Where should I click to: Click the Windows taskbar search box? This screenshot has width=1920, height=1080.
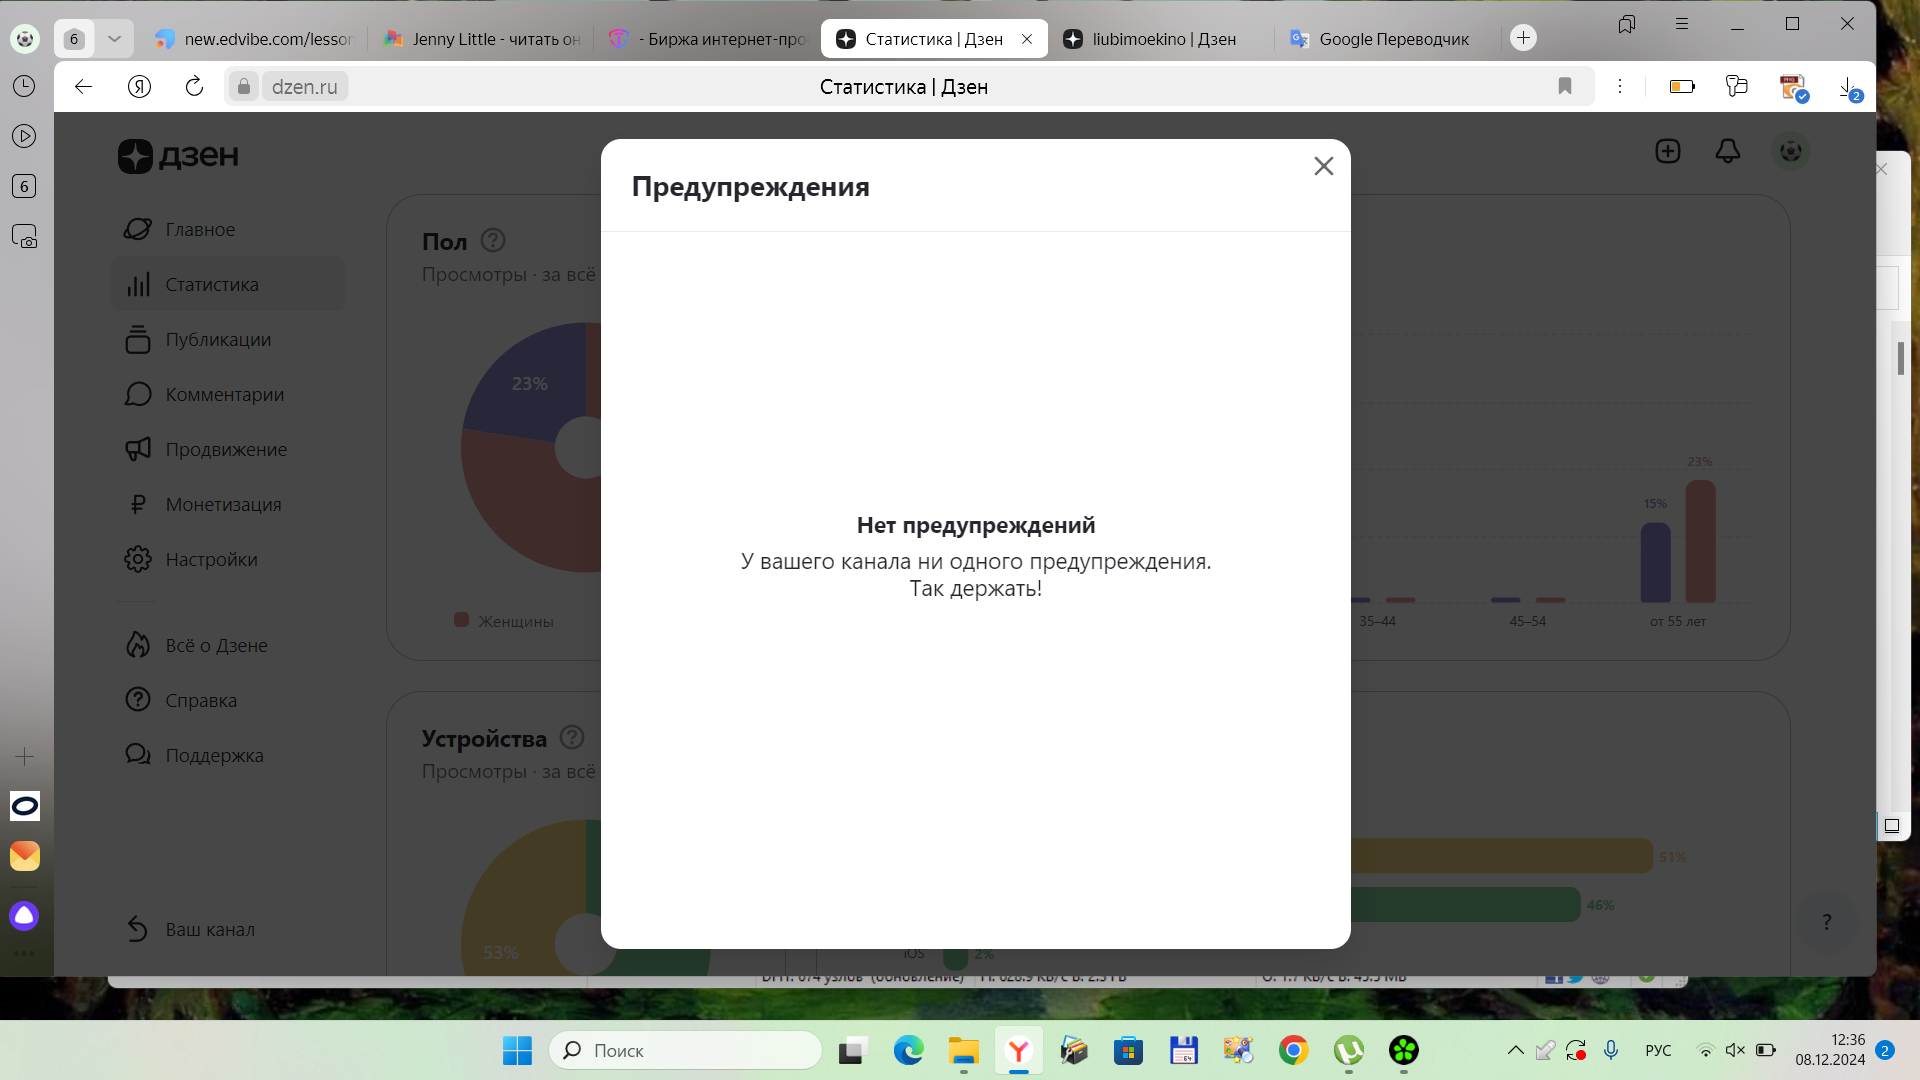[x=686, y=1050]
